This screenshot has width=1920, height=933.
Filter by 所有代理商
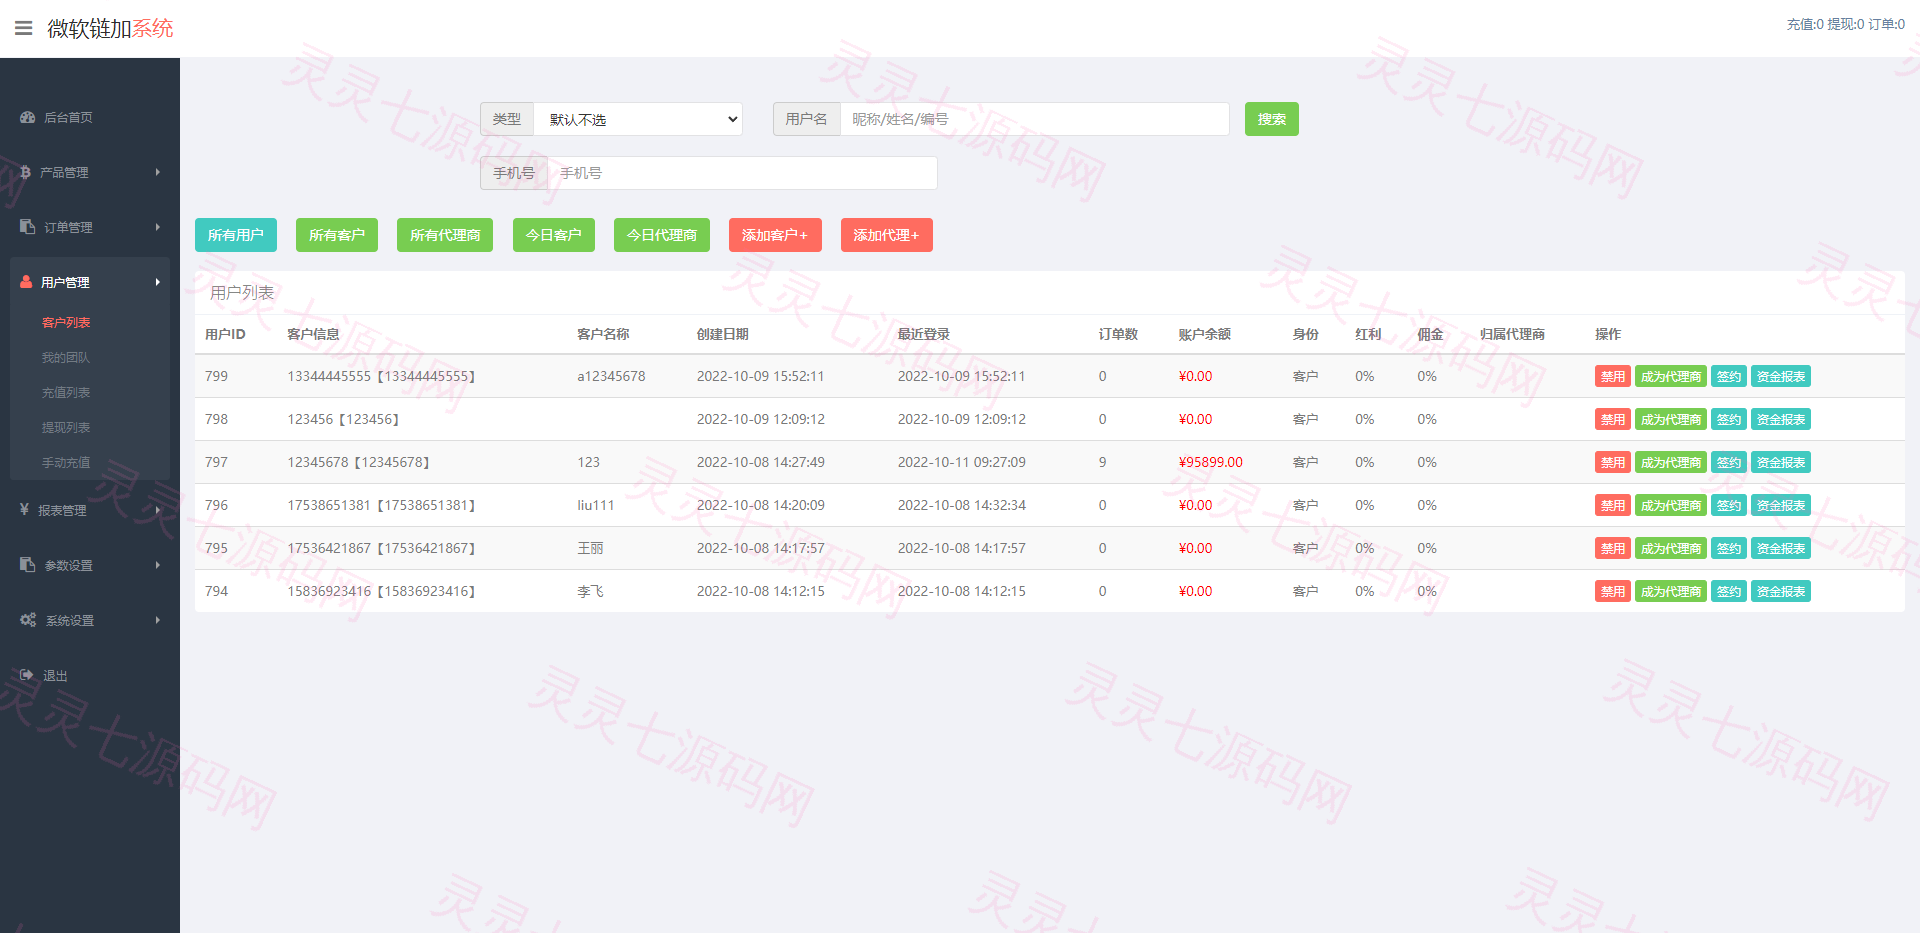point(445,235)
